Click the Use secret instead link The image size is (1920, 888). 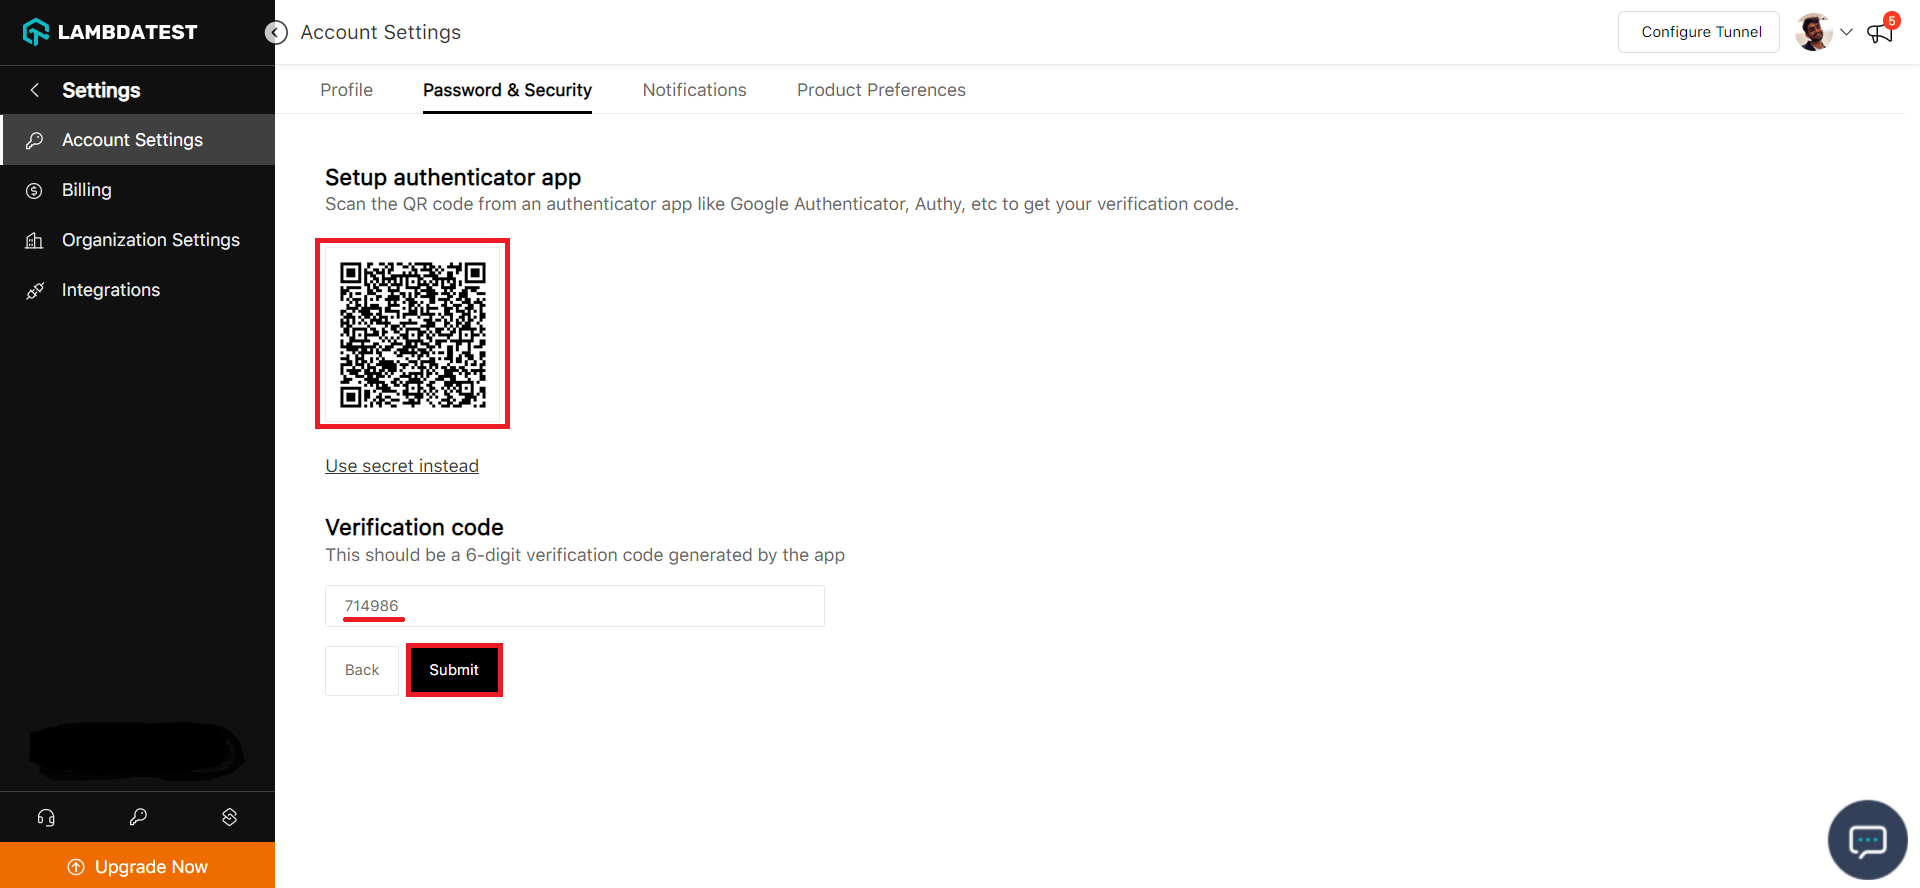402,466
